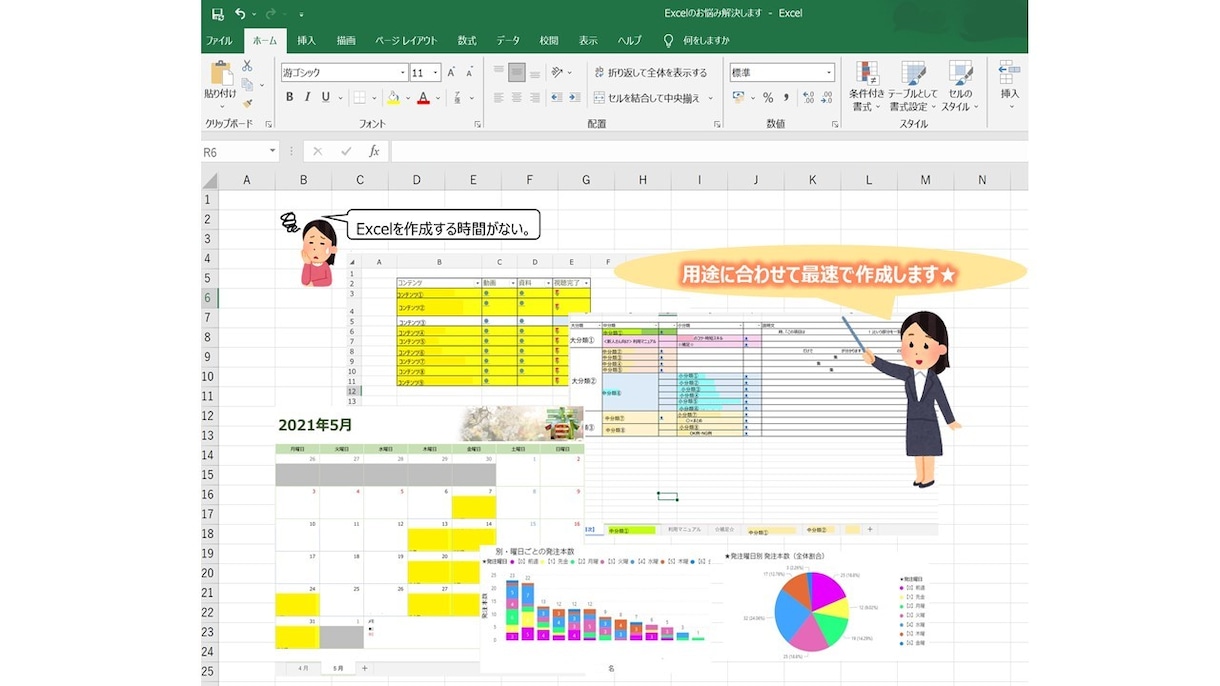Open the font name dropdown (游ゴシック)
This screenshot has height=686, width=1220.
pos(403,73)
